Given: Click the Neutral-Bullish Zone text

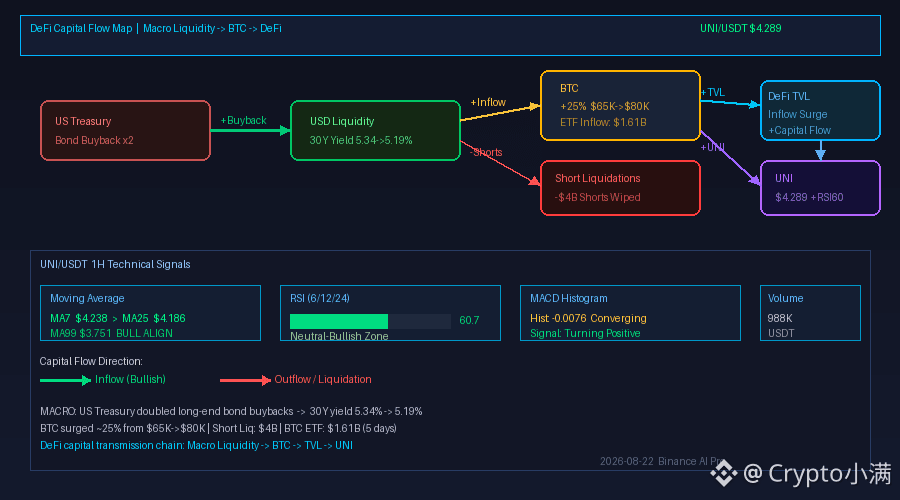Looking at the screenshot, I should (339, 336).
